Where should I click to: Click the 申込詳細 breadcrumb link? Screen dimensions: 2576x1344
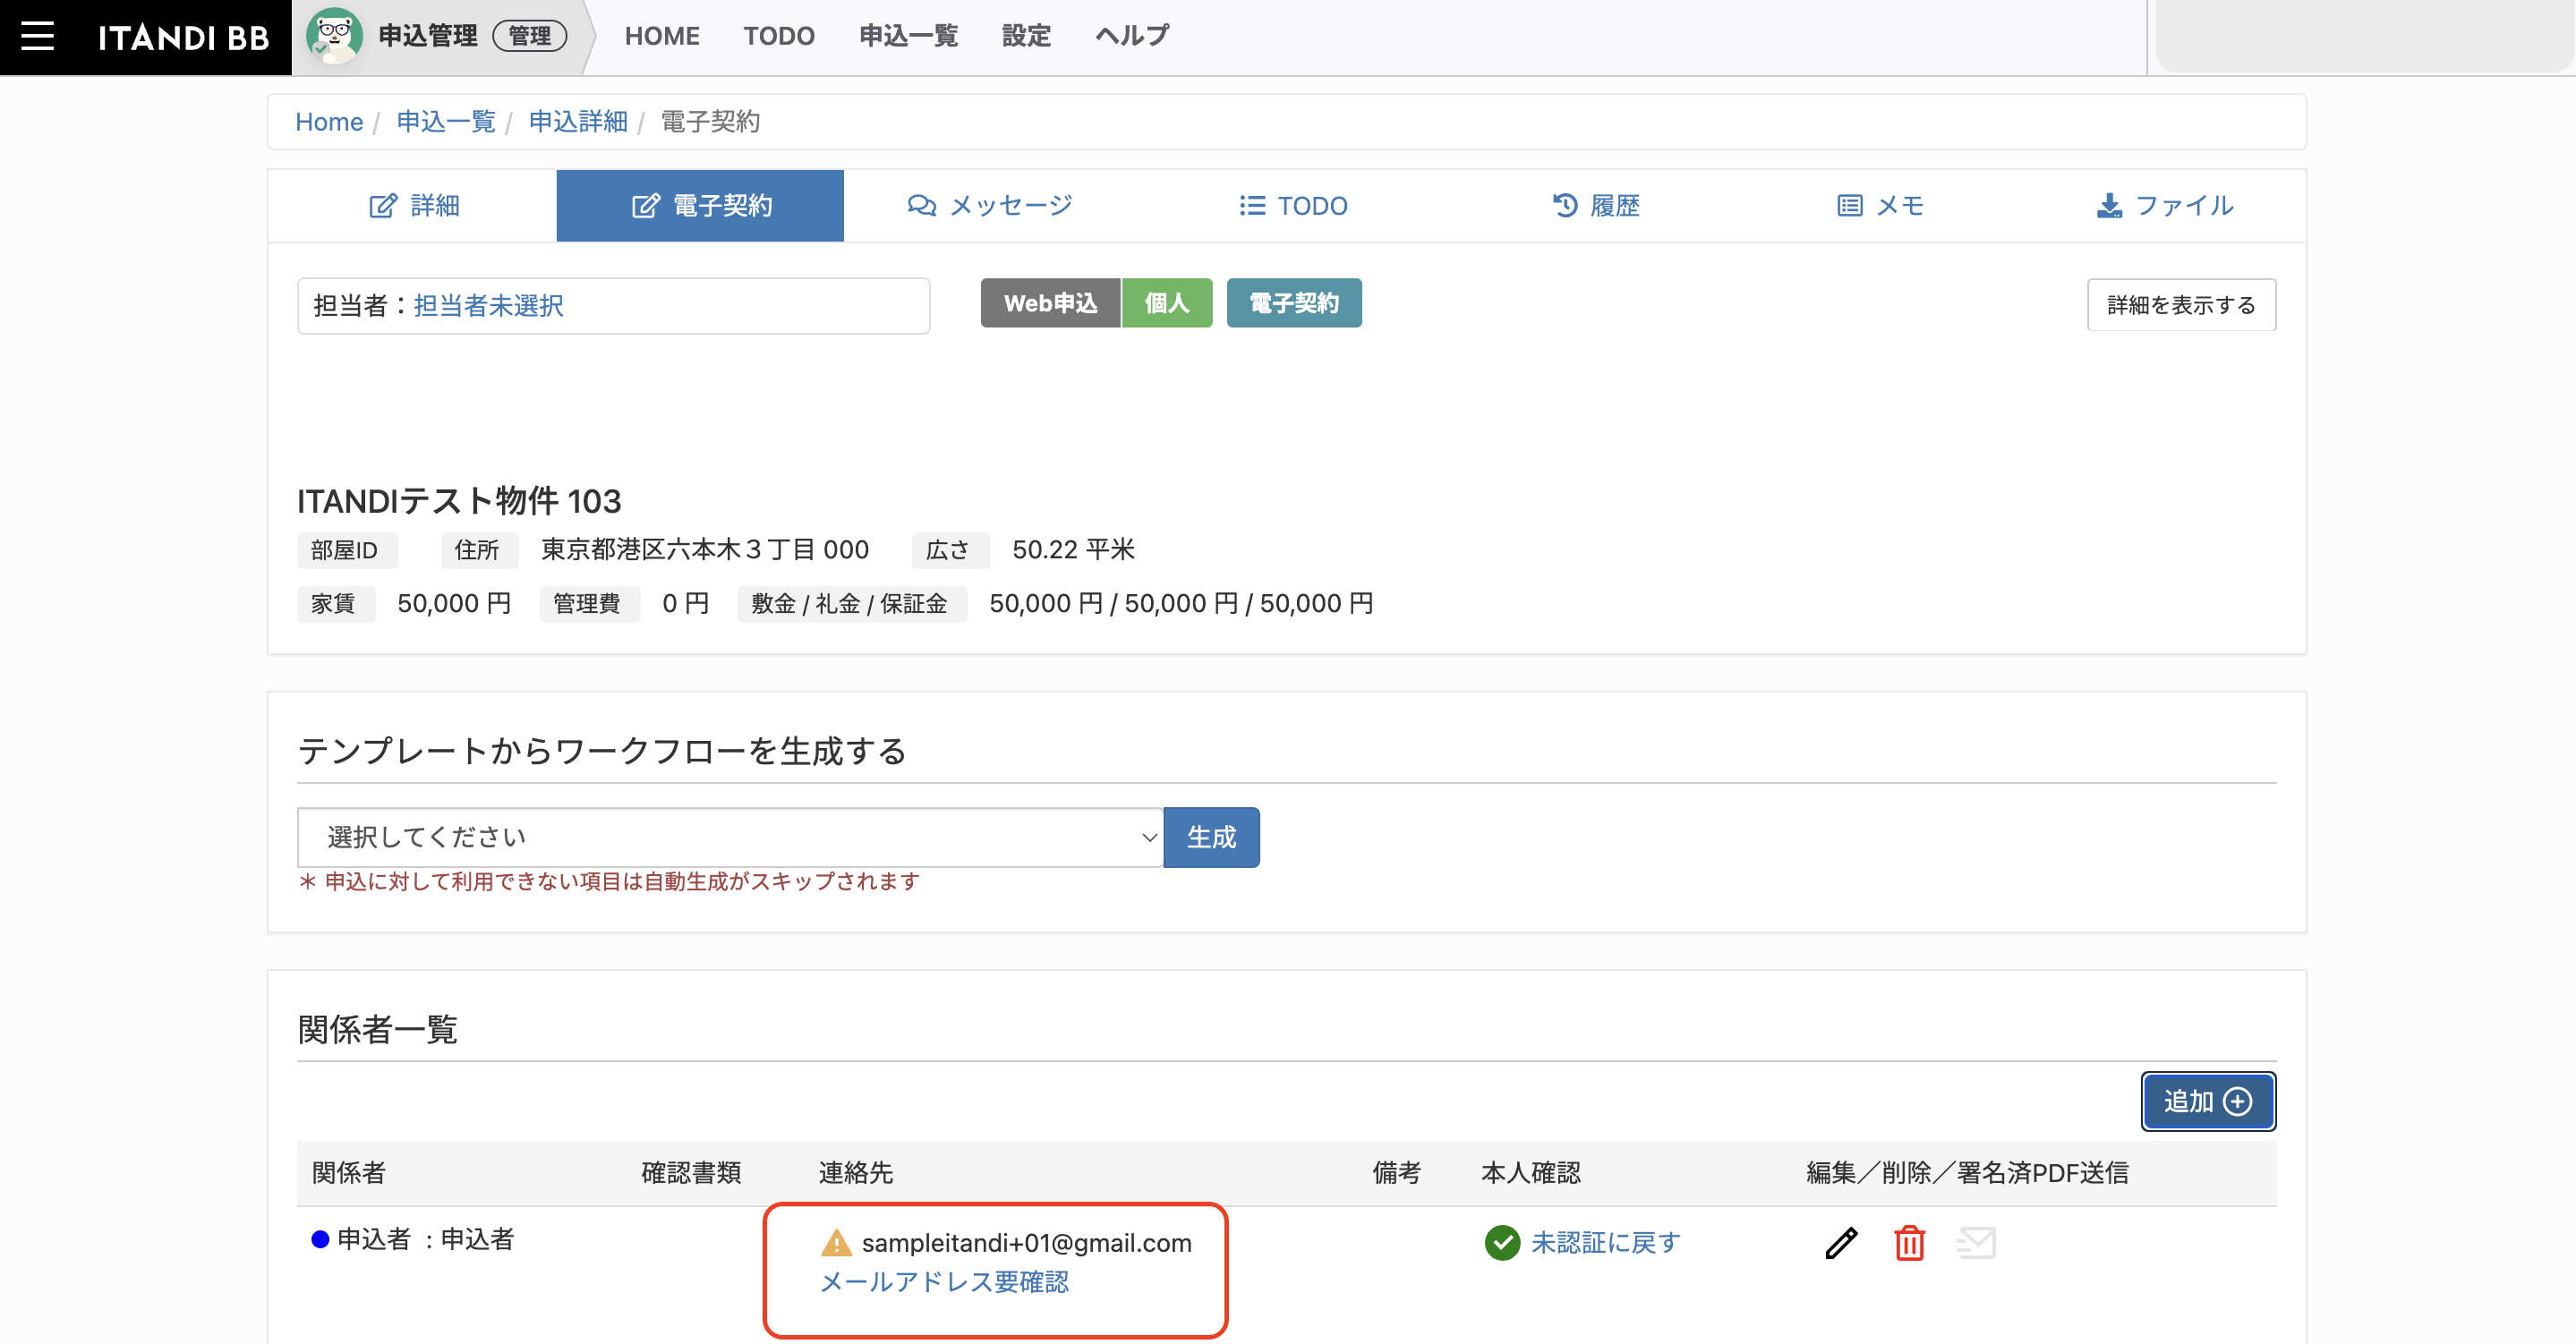pos(578,122)
